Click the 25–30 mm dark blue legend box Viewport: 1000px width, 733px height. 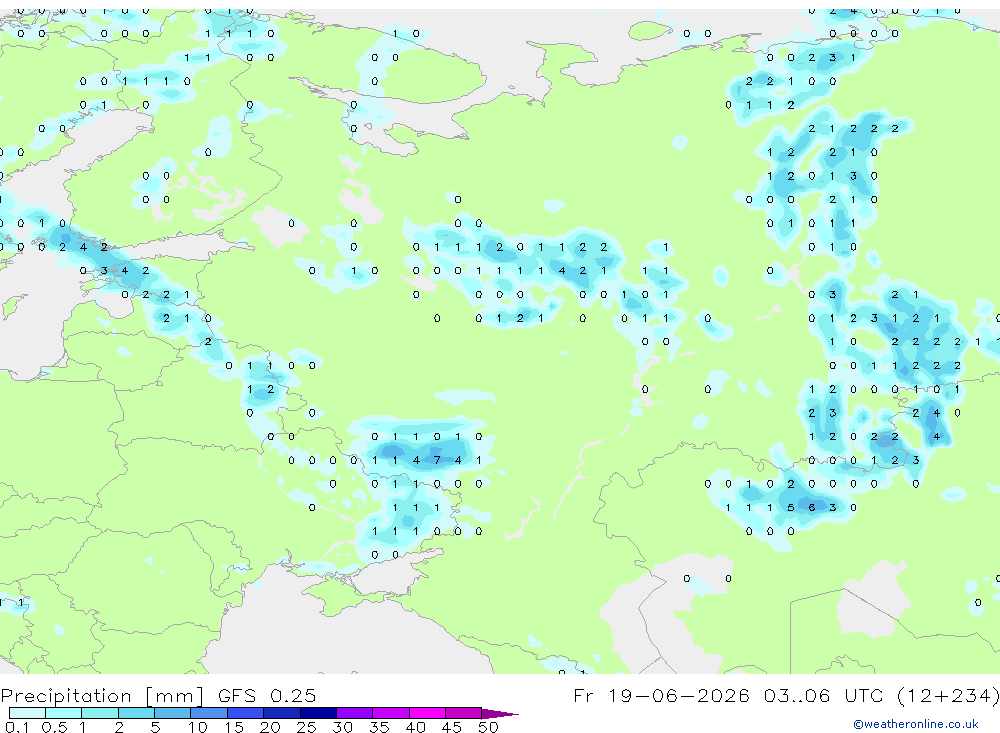point(318,713)
